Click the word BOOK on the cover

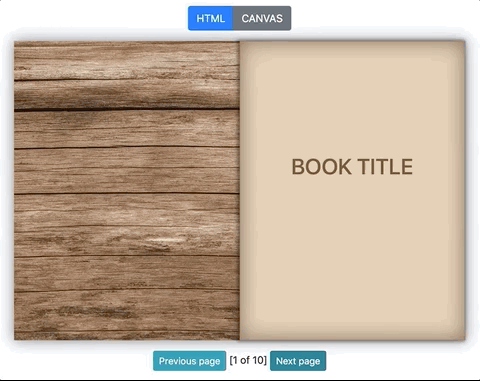click(x=322, y=167)
